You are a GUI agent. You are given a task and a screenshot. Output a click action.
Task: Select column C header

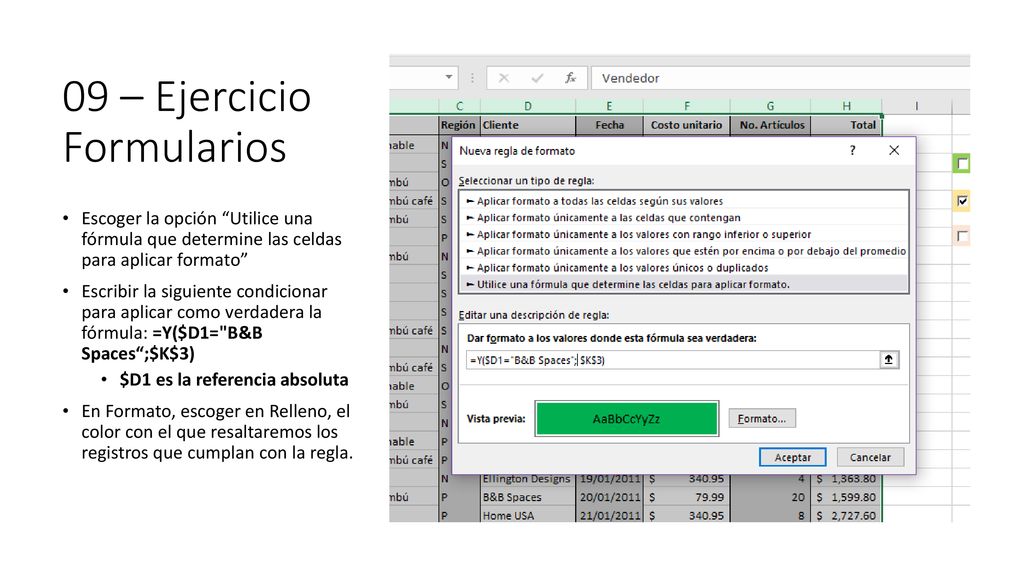[459, 106]
